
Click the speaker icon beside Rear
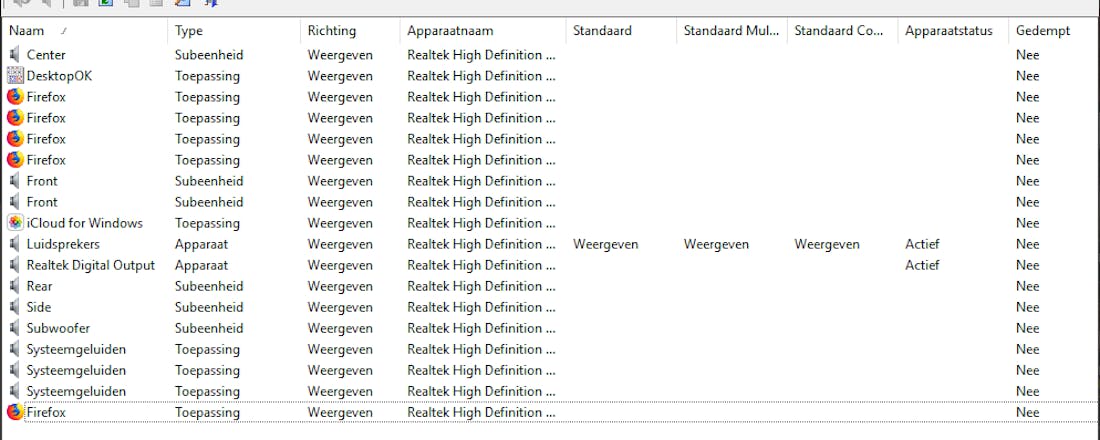click(15, 286)
